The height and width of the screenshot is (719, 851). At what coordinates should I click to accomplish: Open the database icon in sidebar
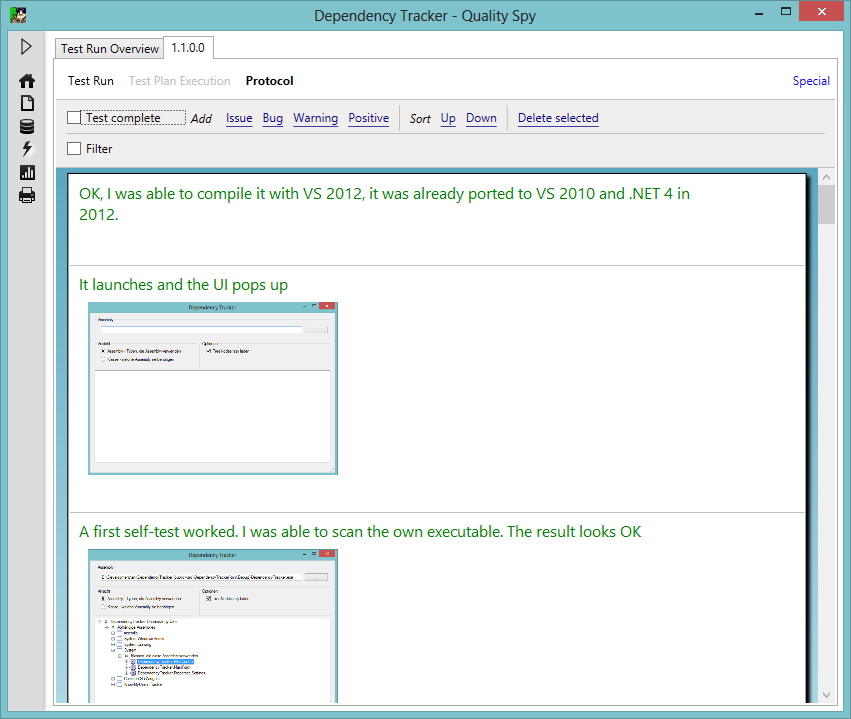(27, 126)
